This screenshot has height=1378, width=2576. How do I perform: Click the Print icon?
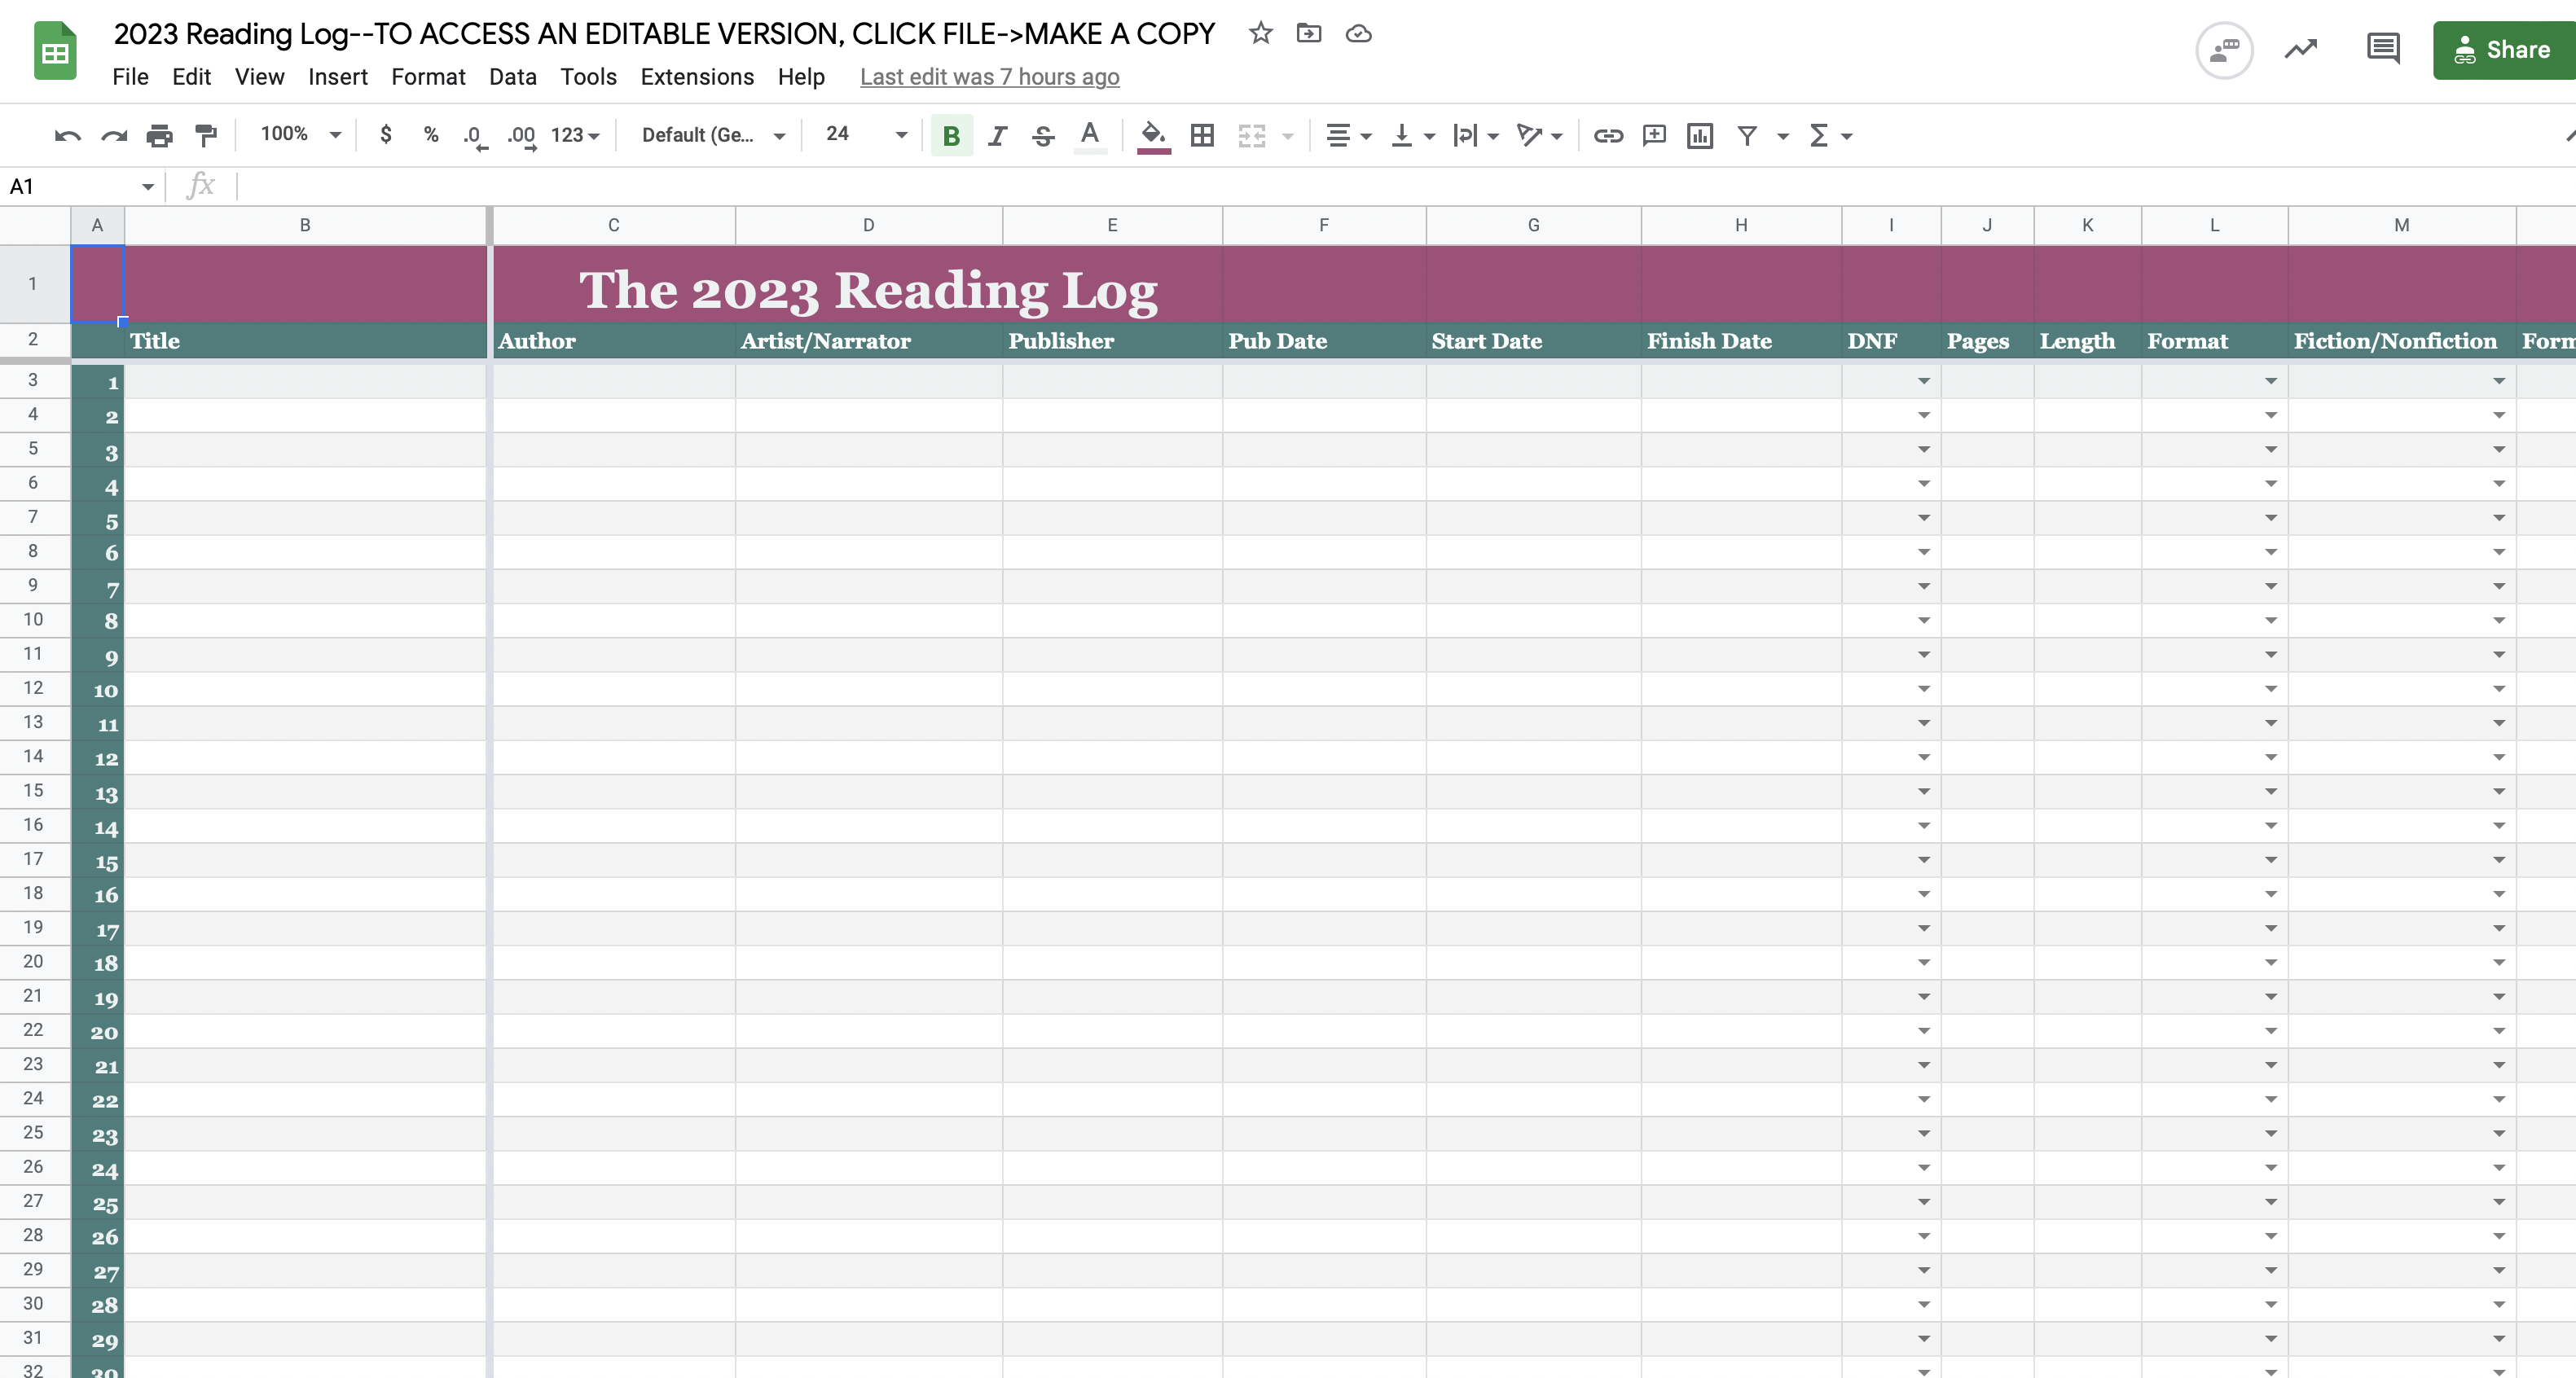tap(160, 135)
